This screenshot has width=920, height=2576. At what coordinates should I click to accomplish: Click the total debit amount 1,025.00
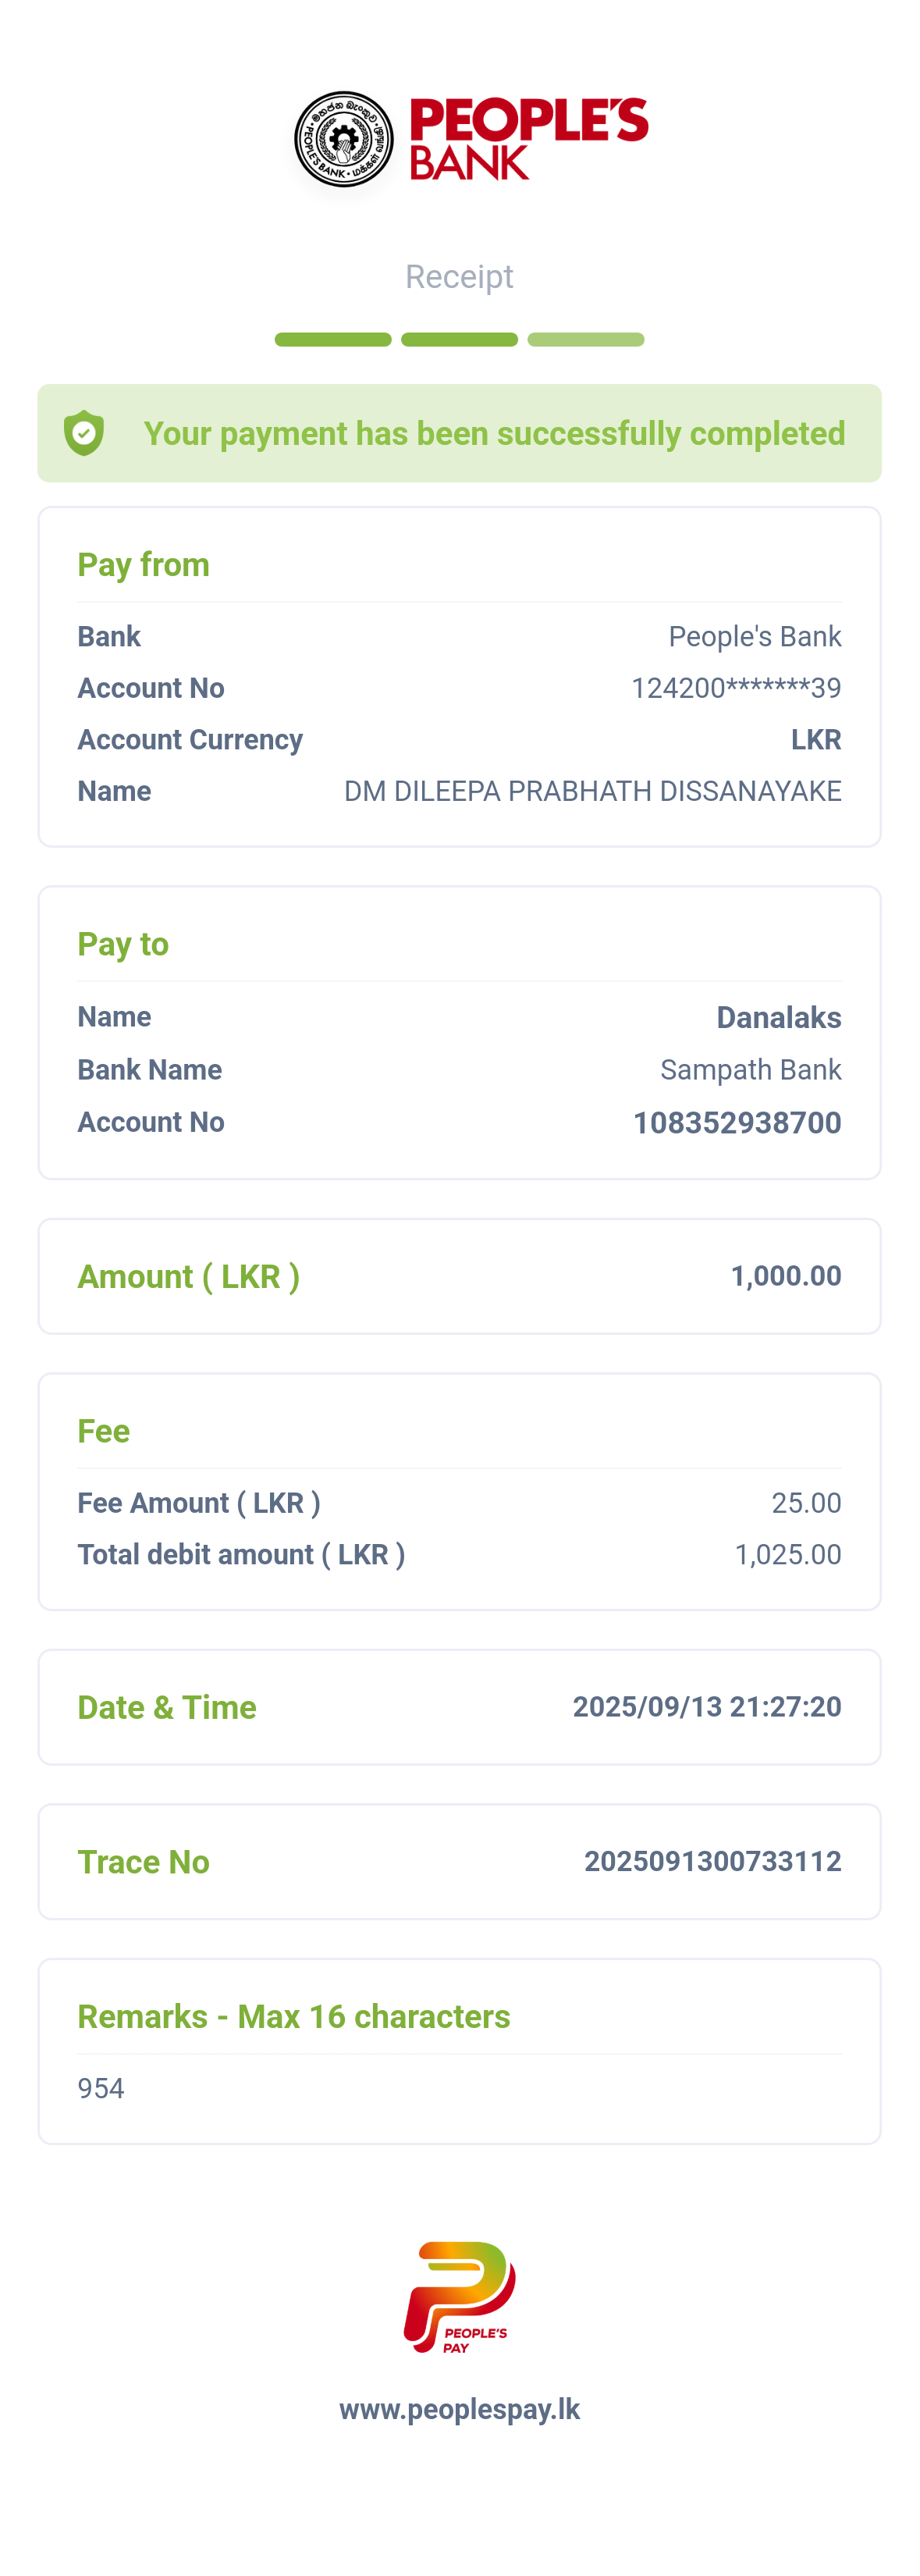pyautogui.click(x=788, y=1554)
